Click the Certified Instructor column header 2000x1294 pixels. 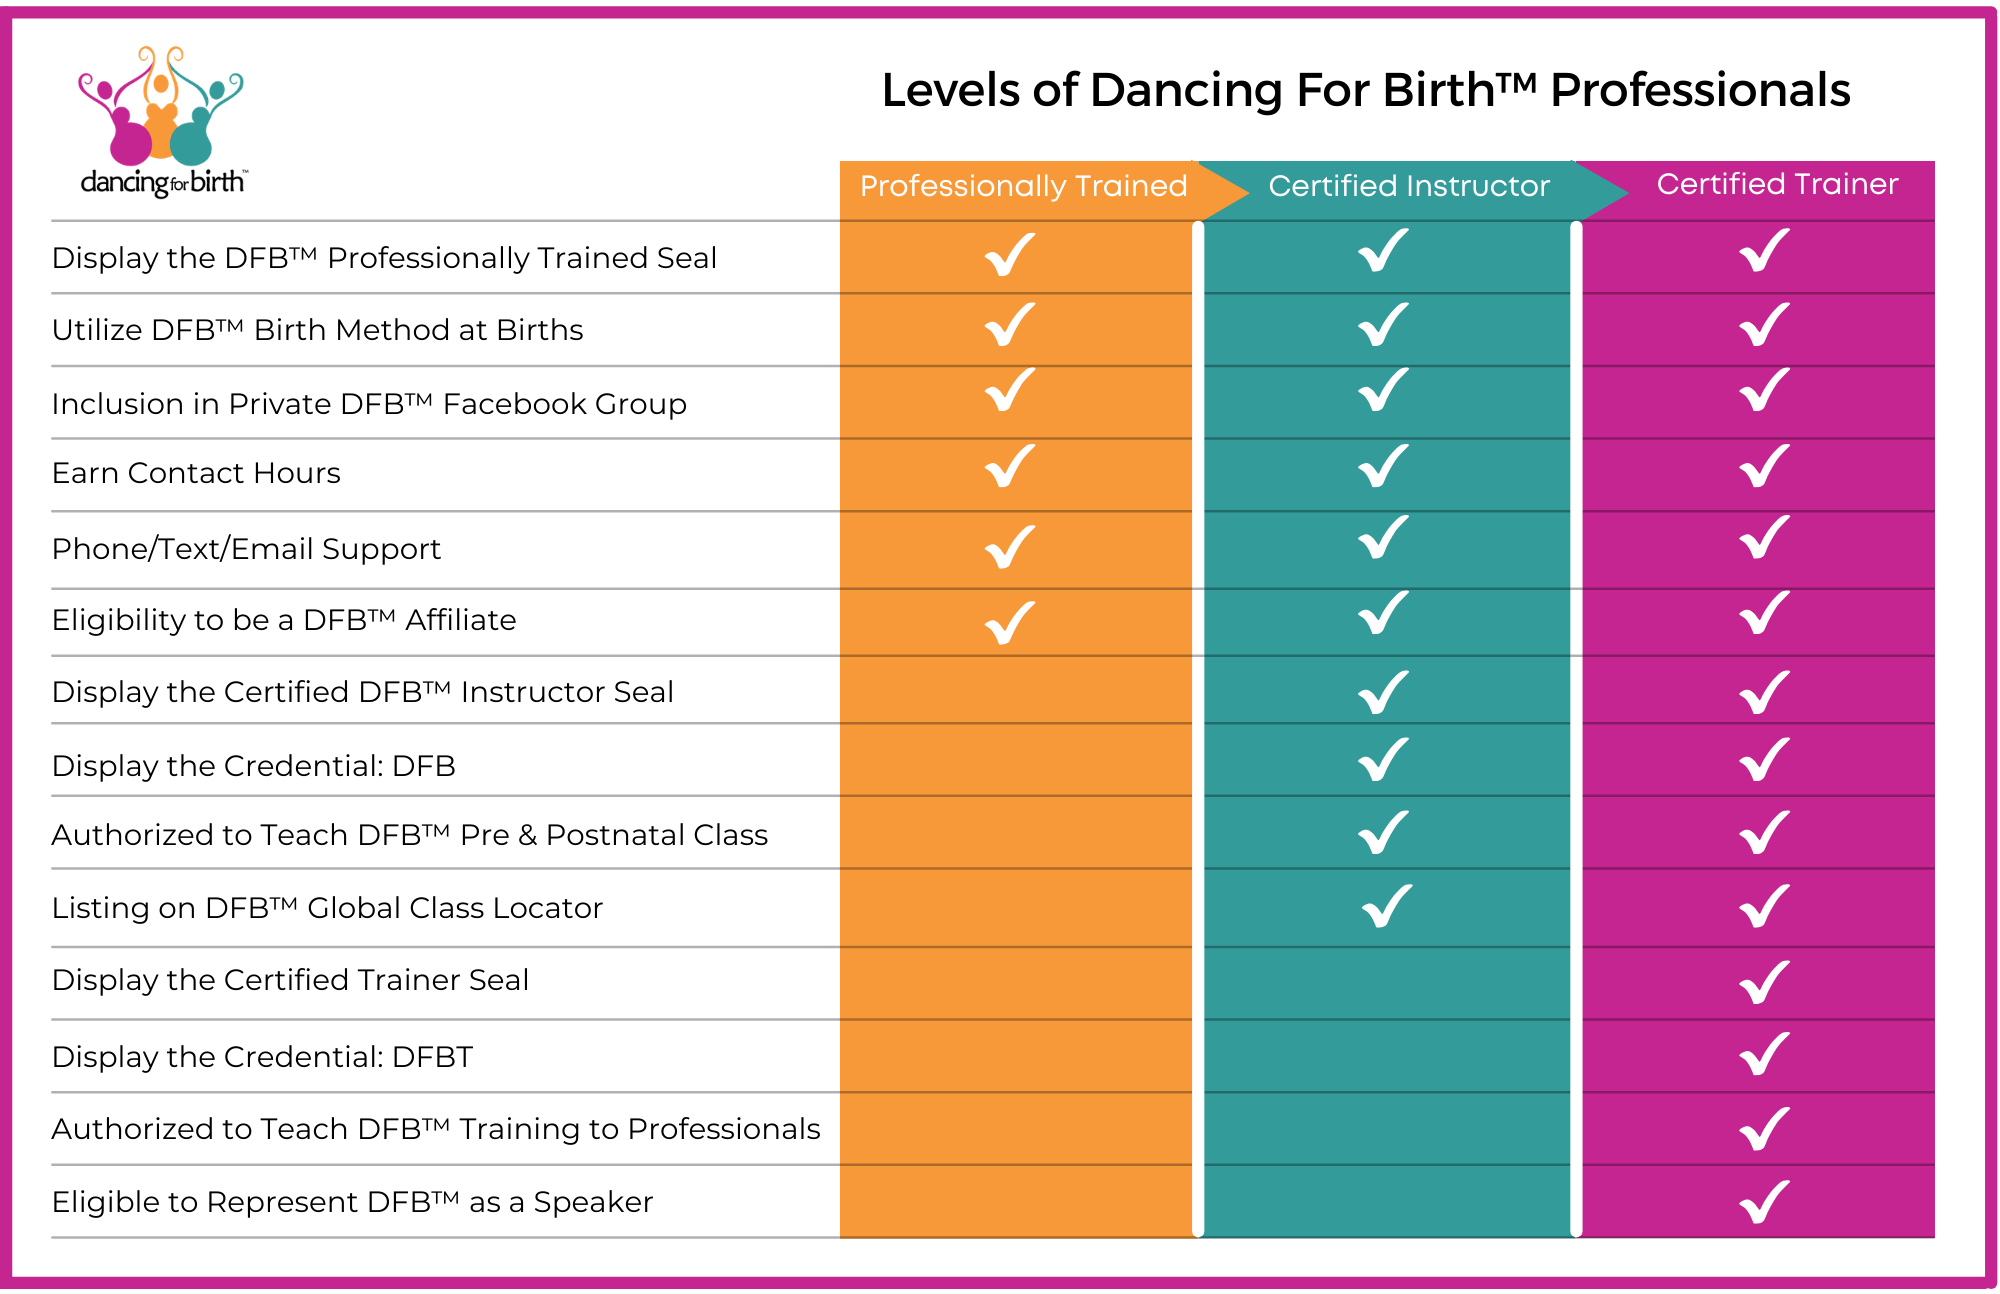pyautogui.click(x=1408, y=187)
